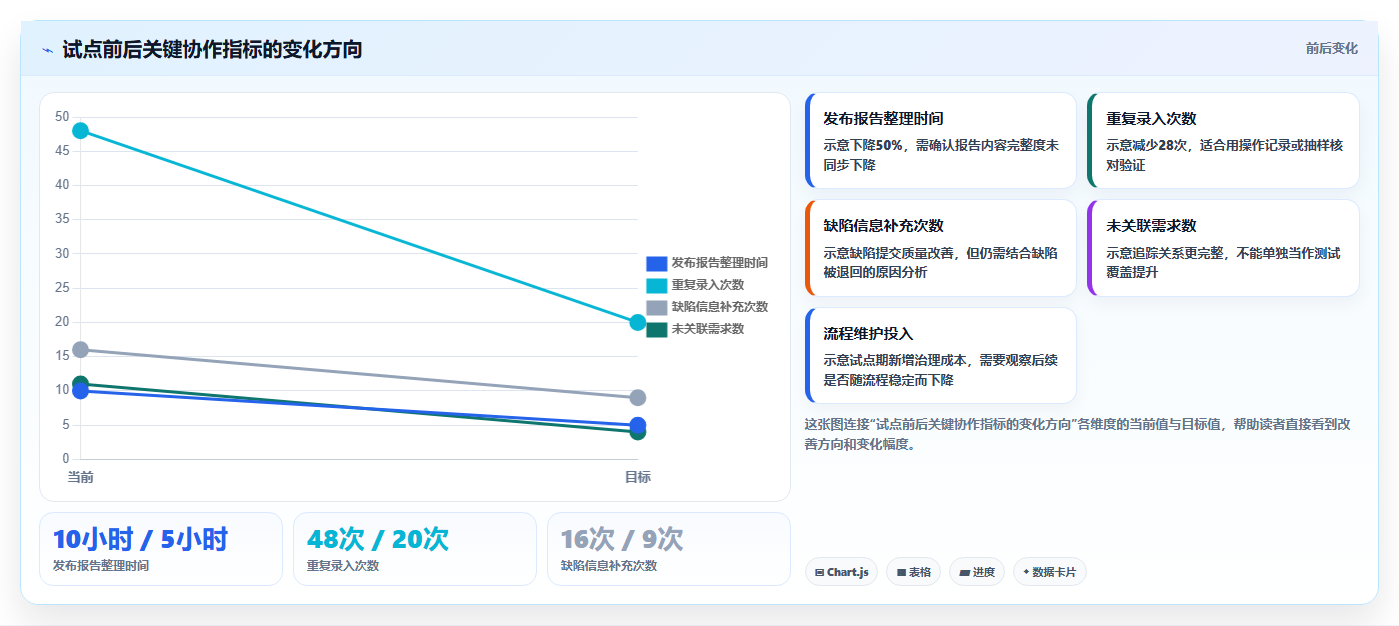The width and height of the screenshot is (1399, 626).
Task: Click the chart title 试点前后关键协作指标的变化方向
Action: 212,49
